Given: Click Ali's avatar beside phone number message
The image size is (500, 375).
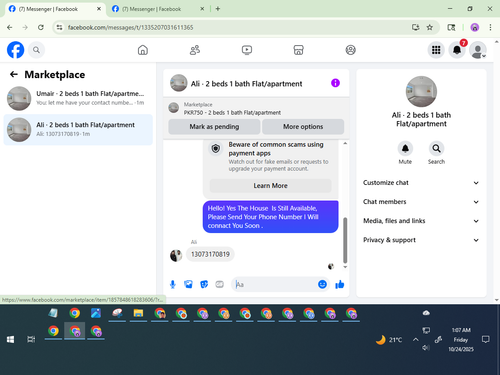Looking at the screenshot, I should 176,255.
